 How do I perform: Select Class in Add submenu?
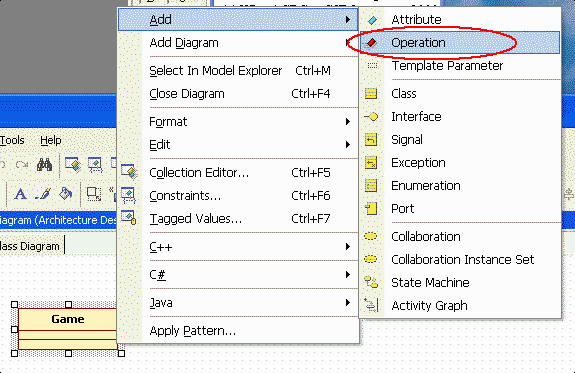click(460, 94)
